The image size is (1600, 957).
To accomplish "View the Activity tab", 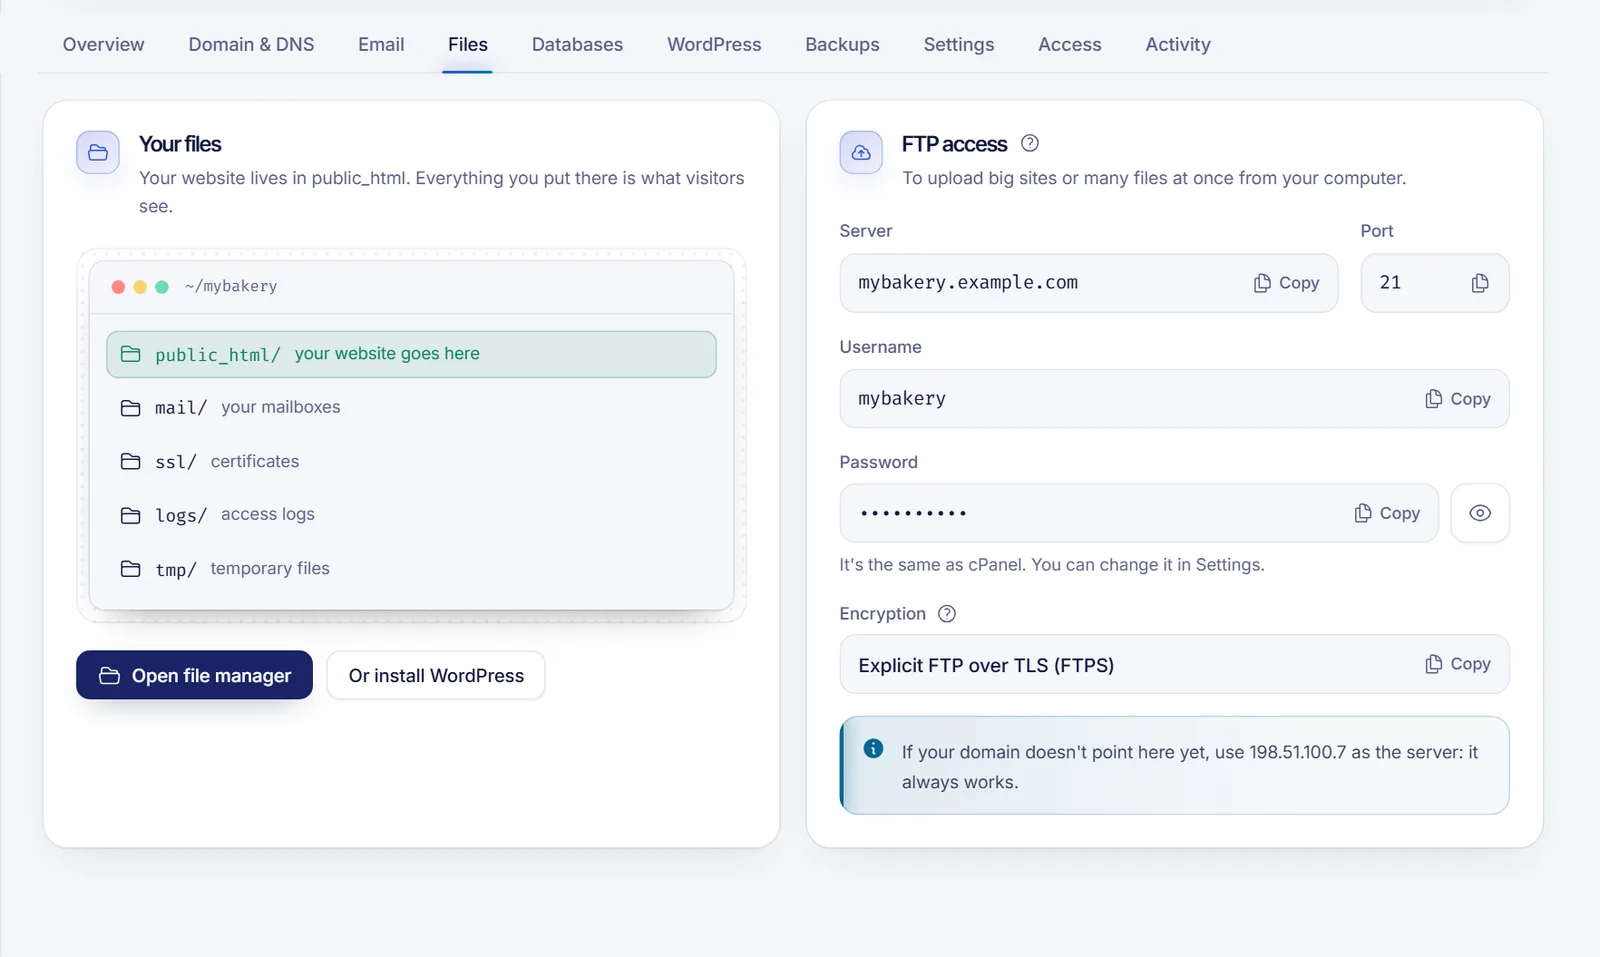I will pos(1178,44).
